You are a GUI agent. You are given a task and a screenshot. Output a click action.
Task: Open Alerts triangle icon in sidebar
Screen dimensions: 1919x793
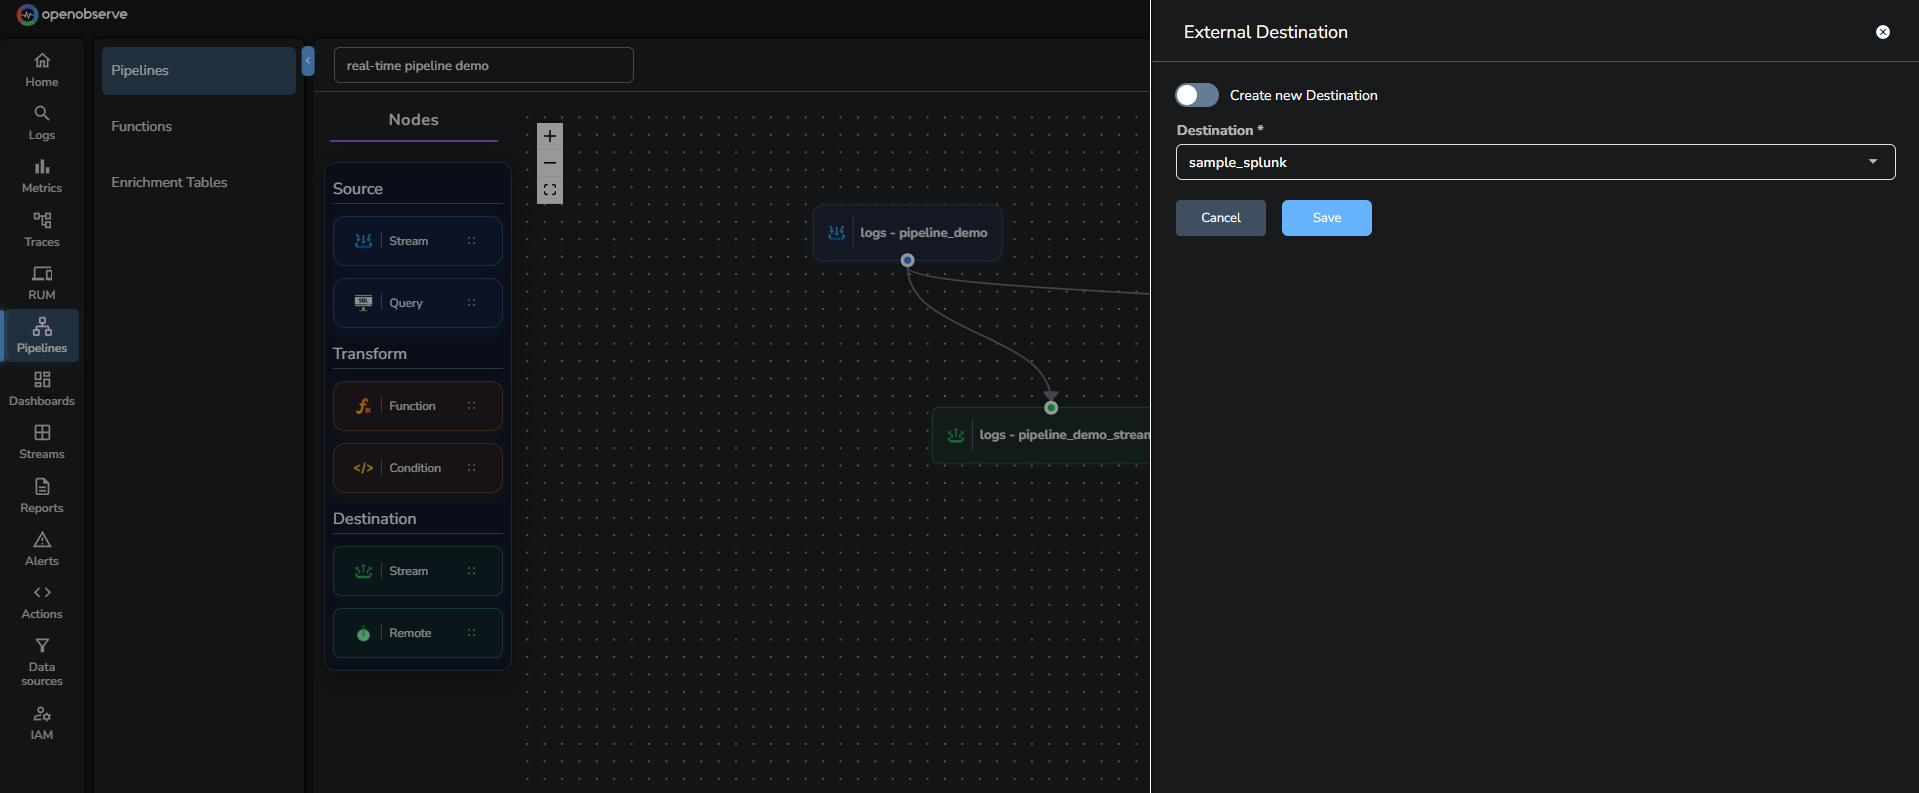pyautogui.click(x=41, y=540)
